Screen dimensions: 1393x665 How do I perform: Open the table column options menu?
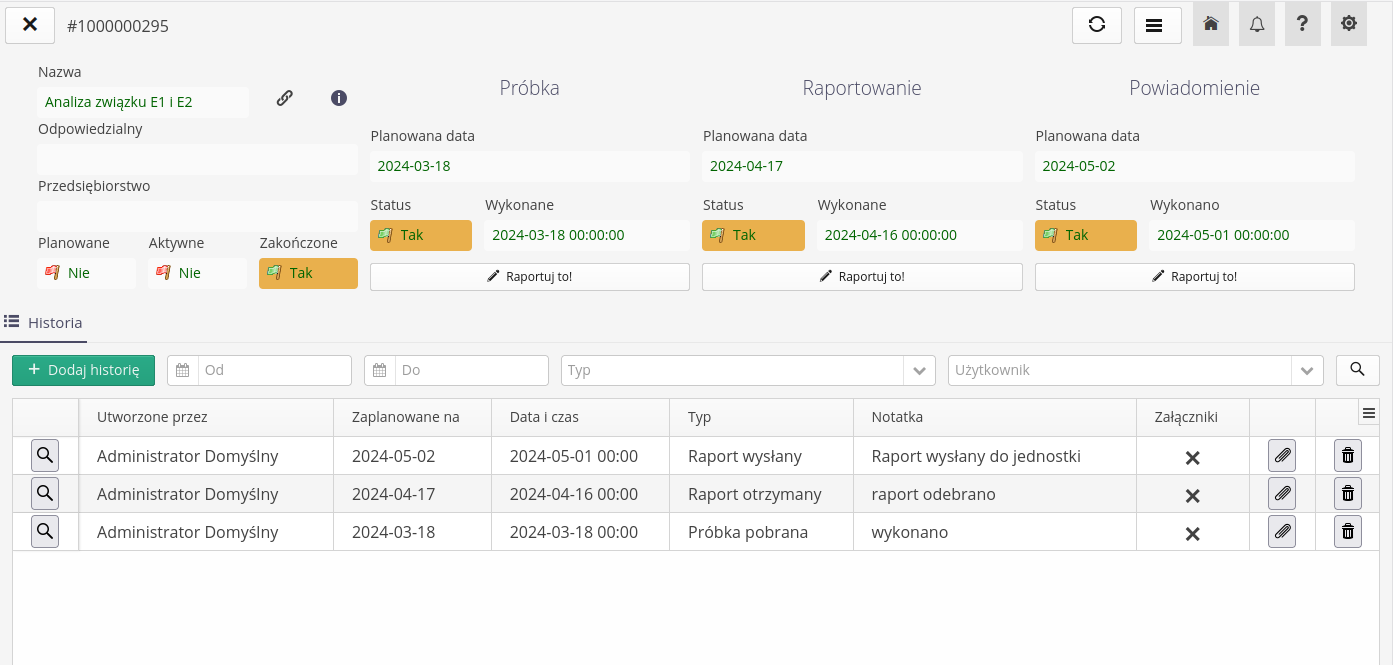(x=1369, y=413)
